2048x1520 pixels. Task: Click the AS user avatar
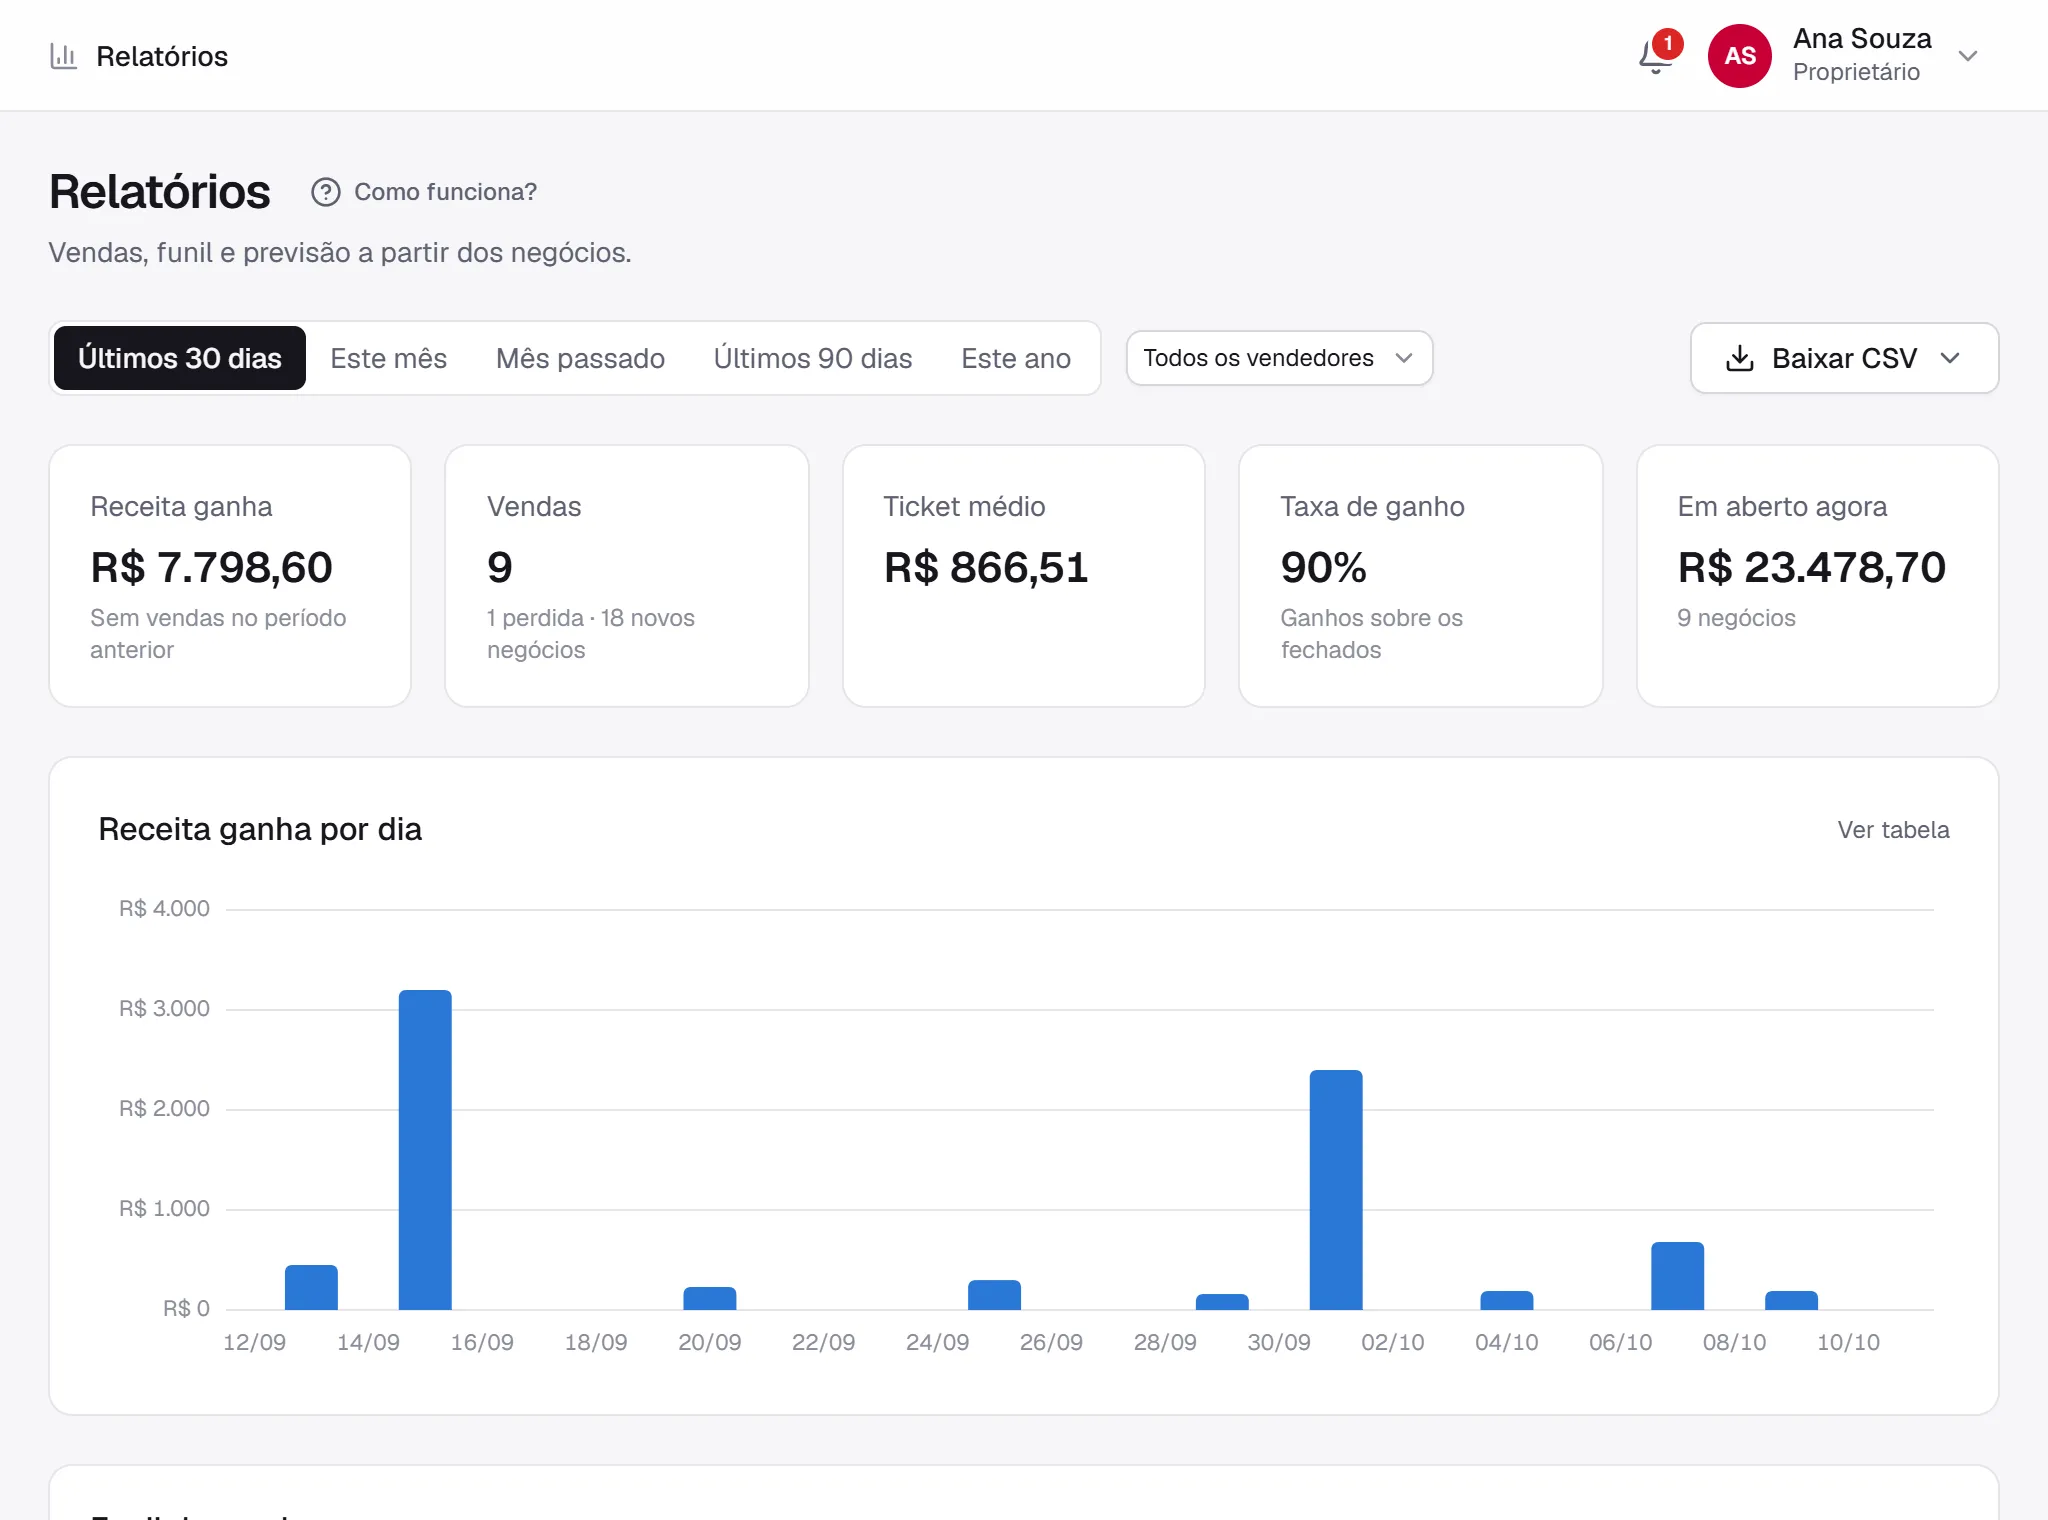click(1739, 56)
